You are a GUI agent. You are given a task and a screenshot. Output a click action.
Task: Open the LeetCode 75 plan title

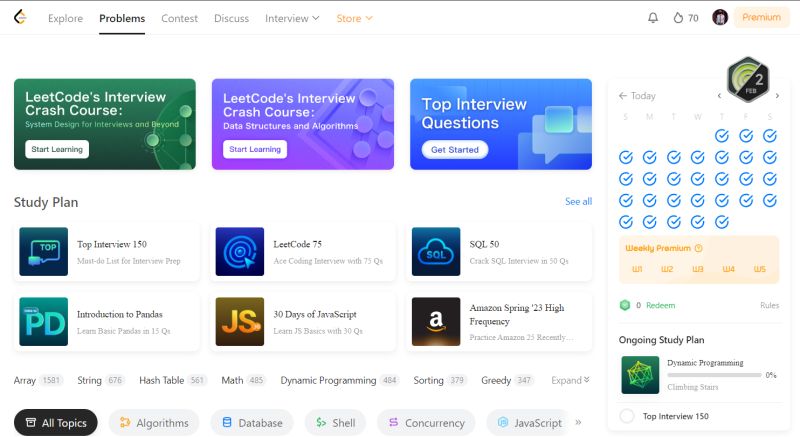pyautogui.click(x=297, y=244)
